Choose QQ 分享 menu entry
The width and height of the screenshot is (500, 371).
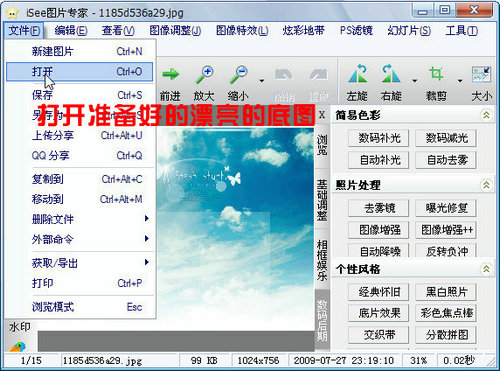[80, 155]
